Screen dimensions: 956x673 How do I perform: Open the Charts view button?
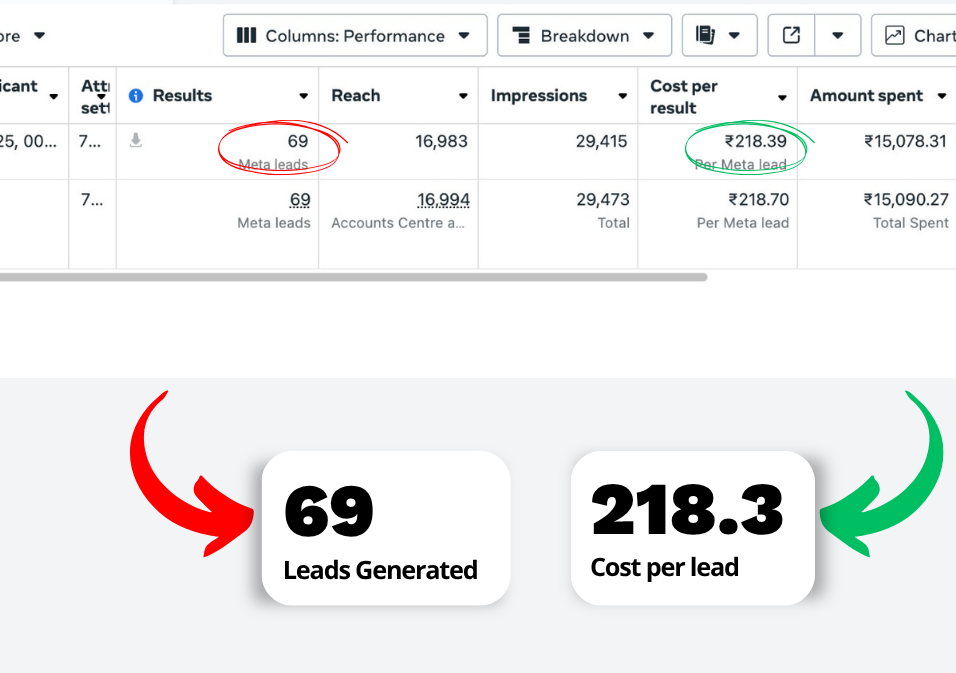(x=915, y=36)
